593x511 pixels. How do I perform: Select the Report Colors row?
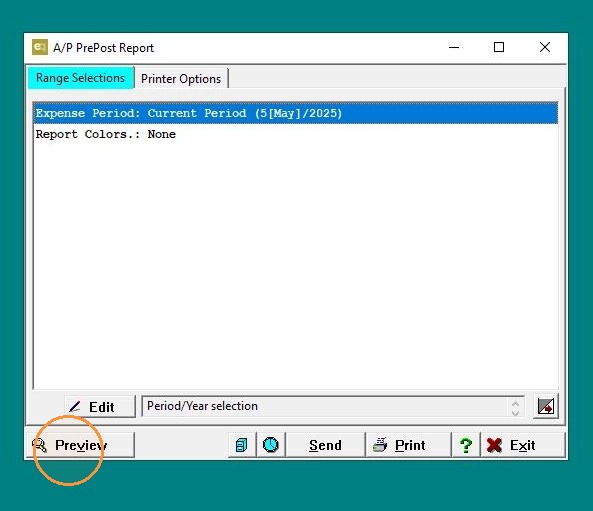295,134
